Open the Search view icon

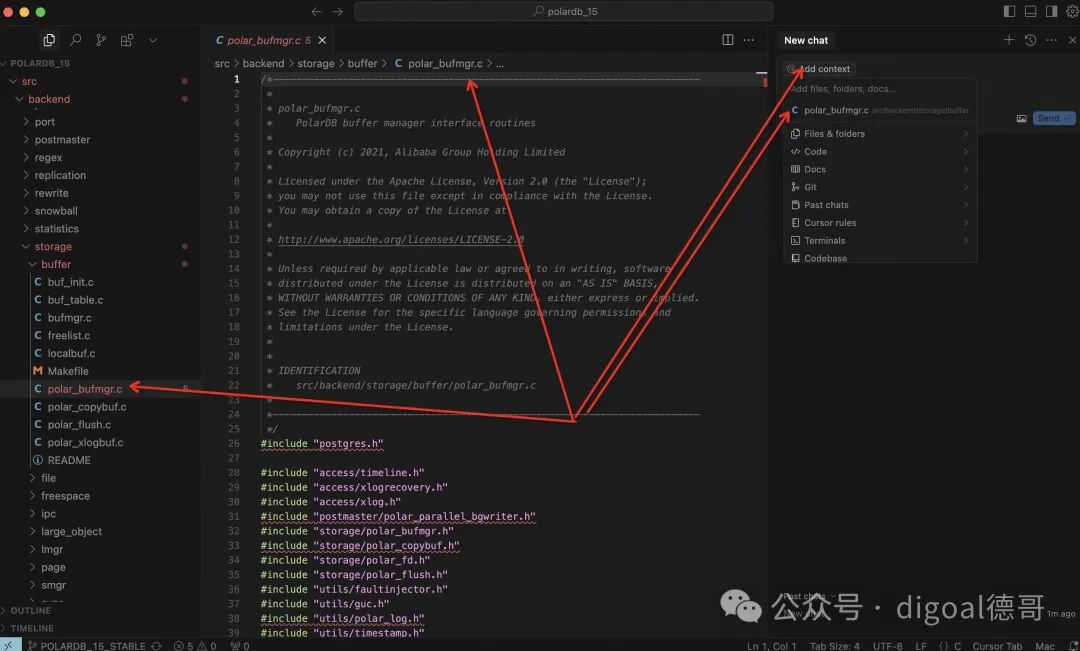(76, 40)
